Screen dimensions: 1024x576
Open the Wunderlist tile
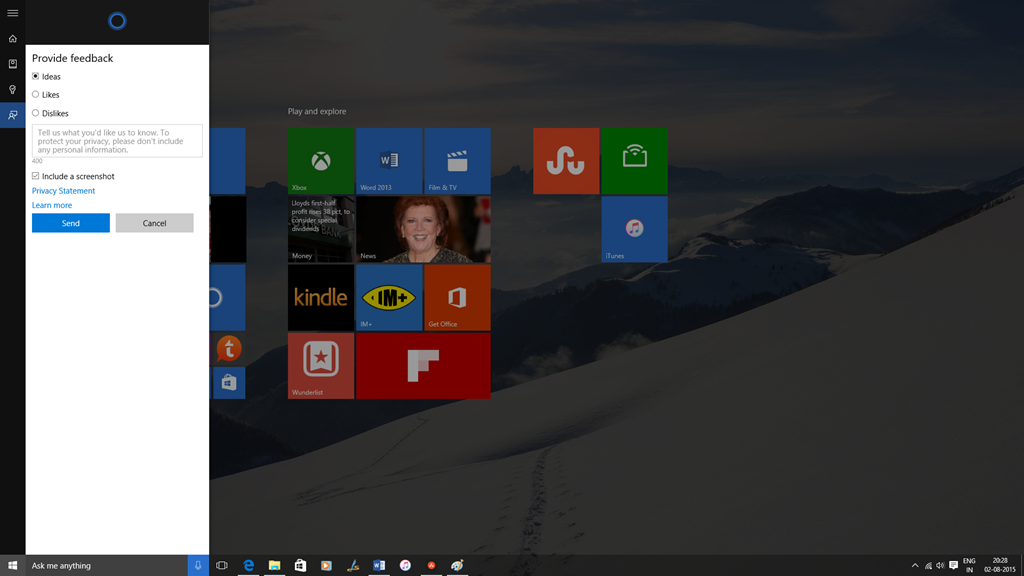[x=321, y=366]
